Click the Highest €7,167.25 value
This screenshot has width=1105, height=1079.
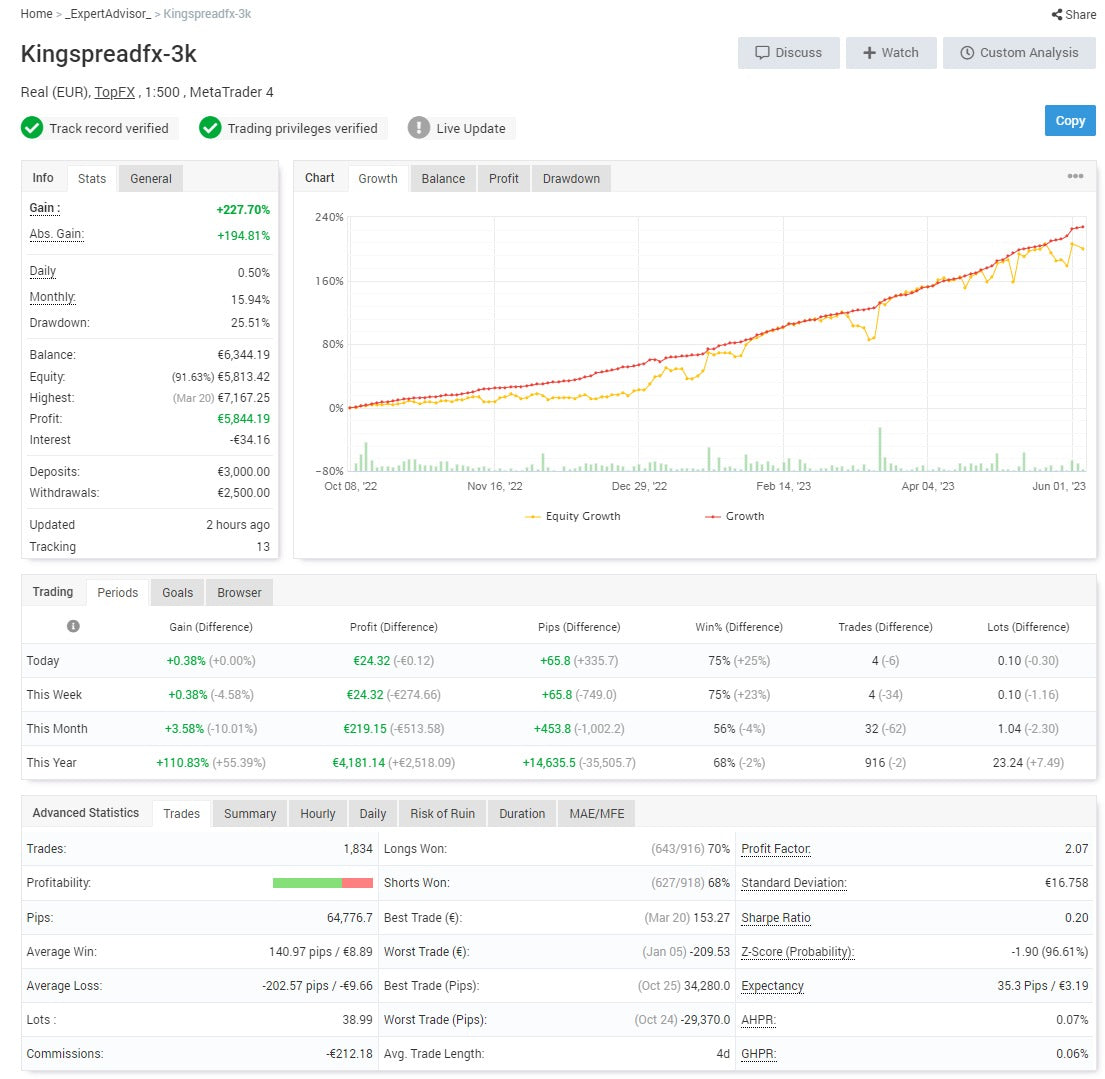coord(243,397)
